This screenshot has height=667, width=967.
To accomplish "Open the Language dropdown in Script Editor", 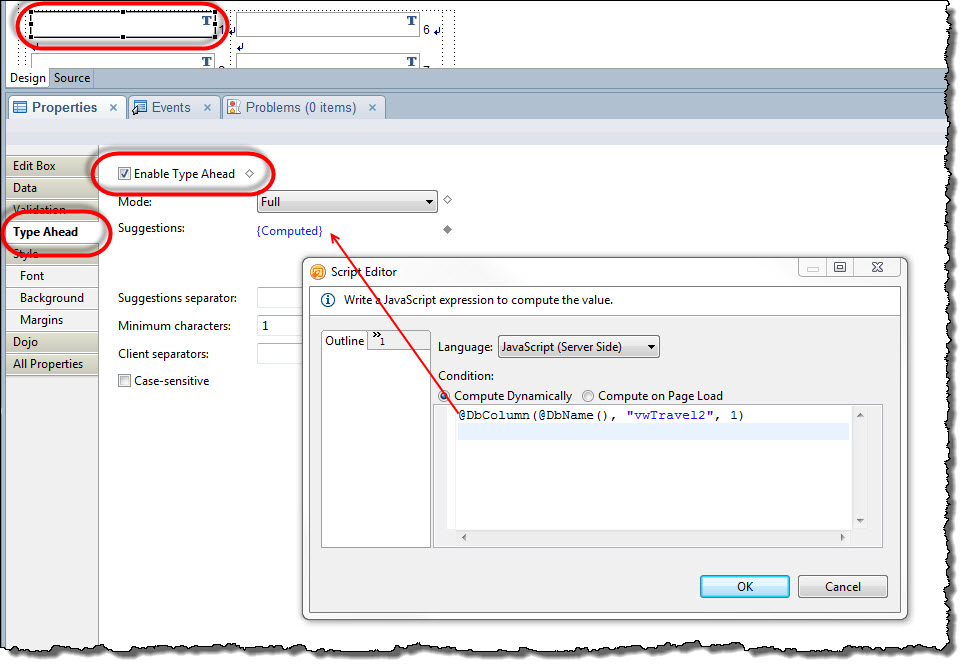I will pyautogui.click(x=578, y=347).
